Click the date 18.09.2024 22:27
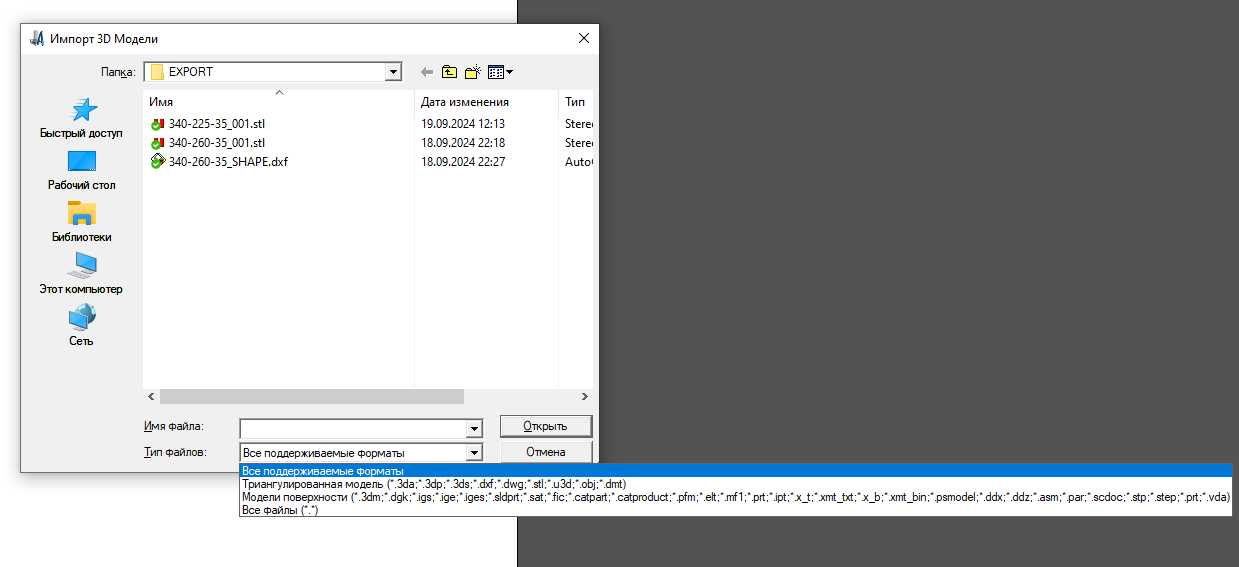Viewport: 1239px width, 567px height. pos(463,161)
